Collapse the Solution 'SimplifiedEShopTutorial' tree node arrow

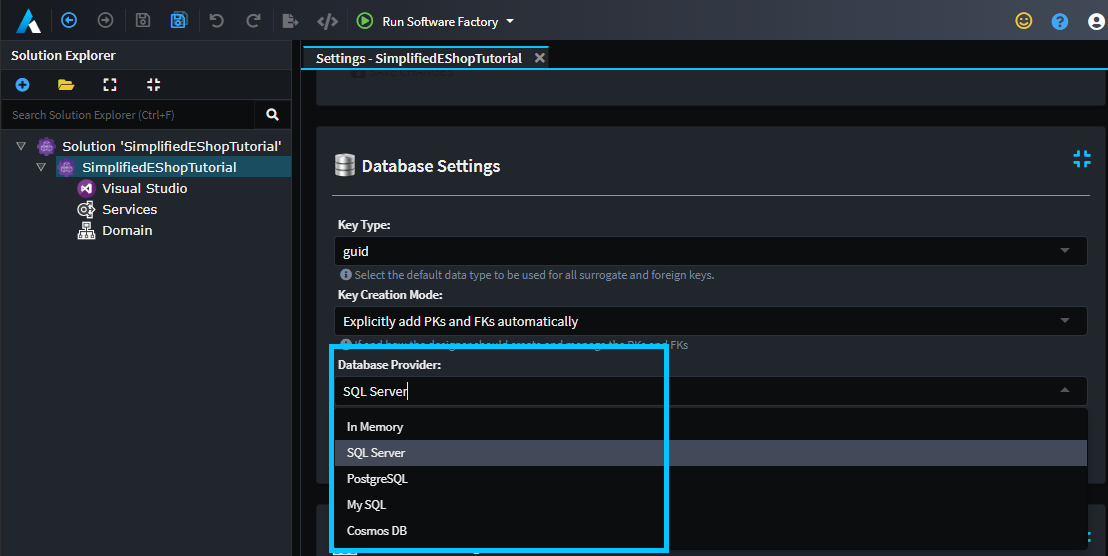pos(21,146)
